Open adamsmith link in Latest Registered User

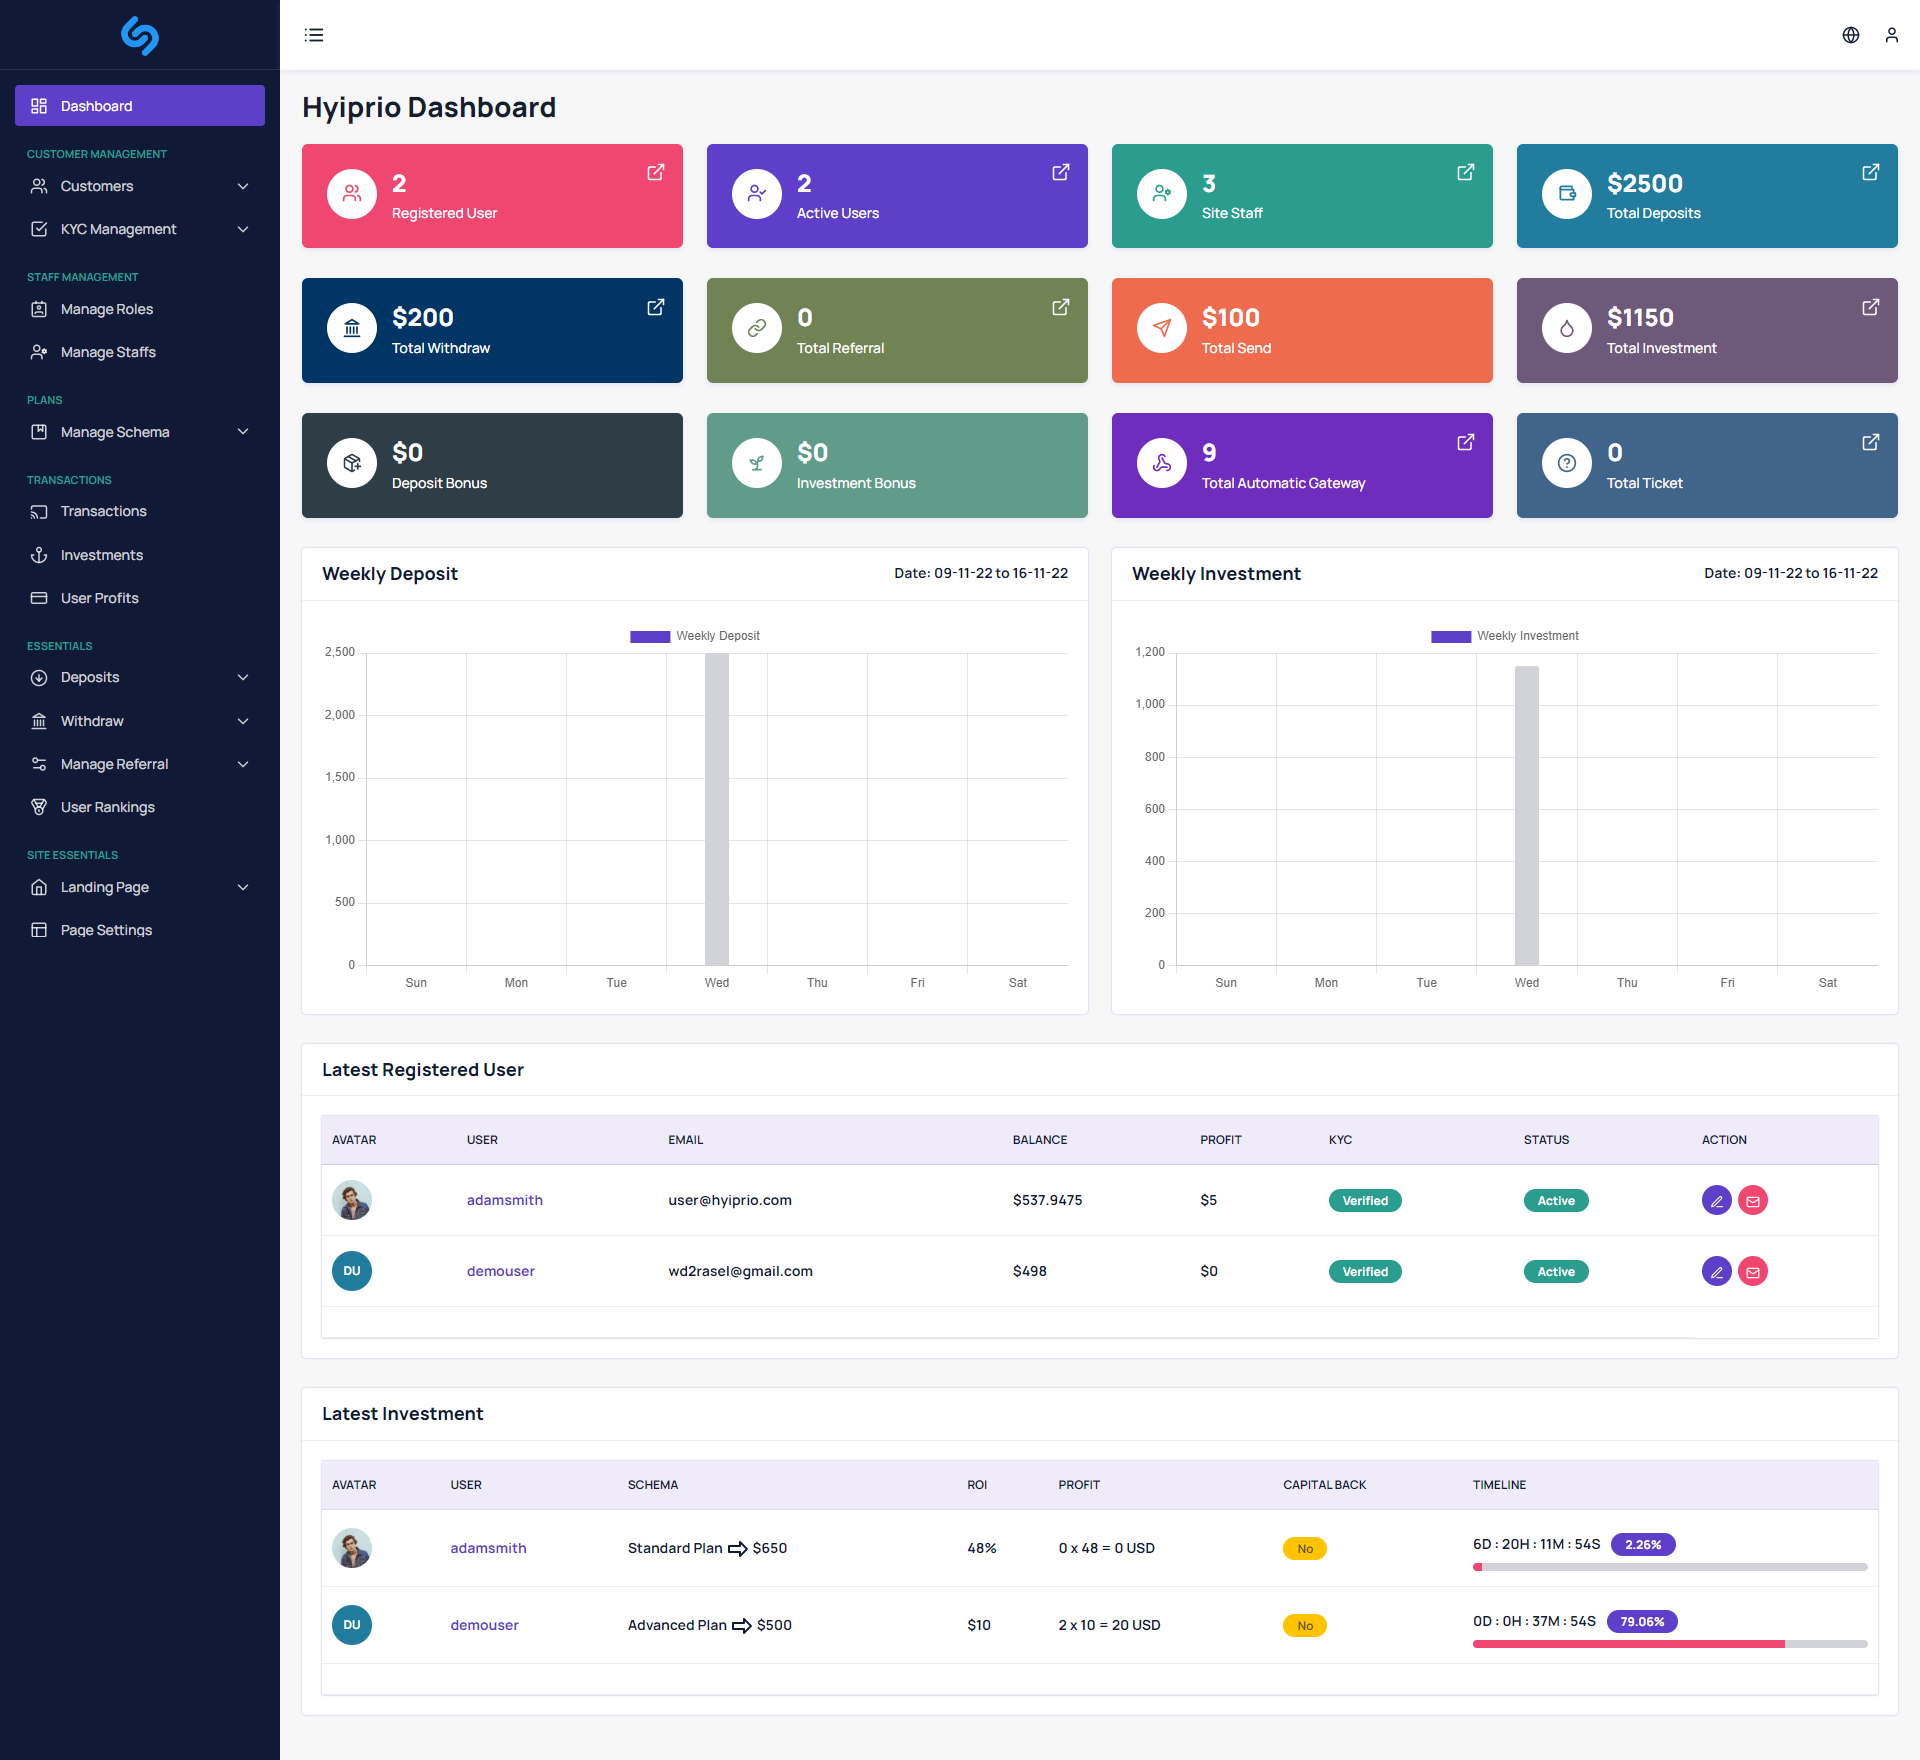pos(504,1200)
